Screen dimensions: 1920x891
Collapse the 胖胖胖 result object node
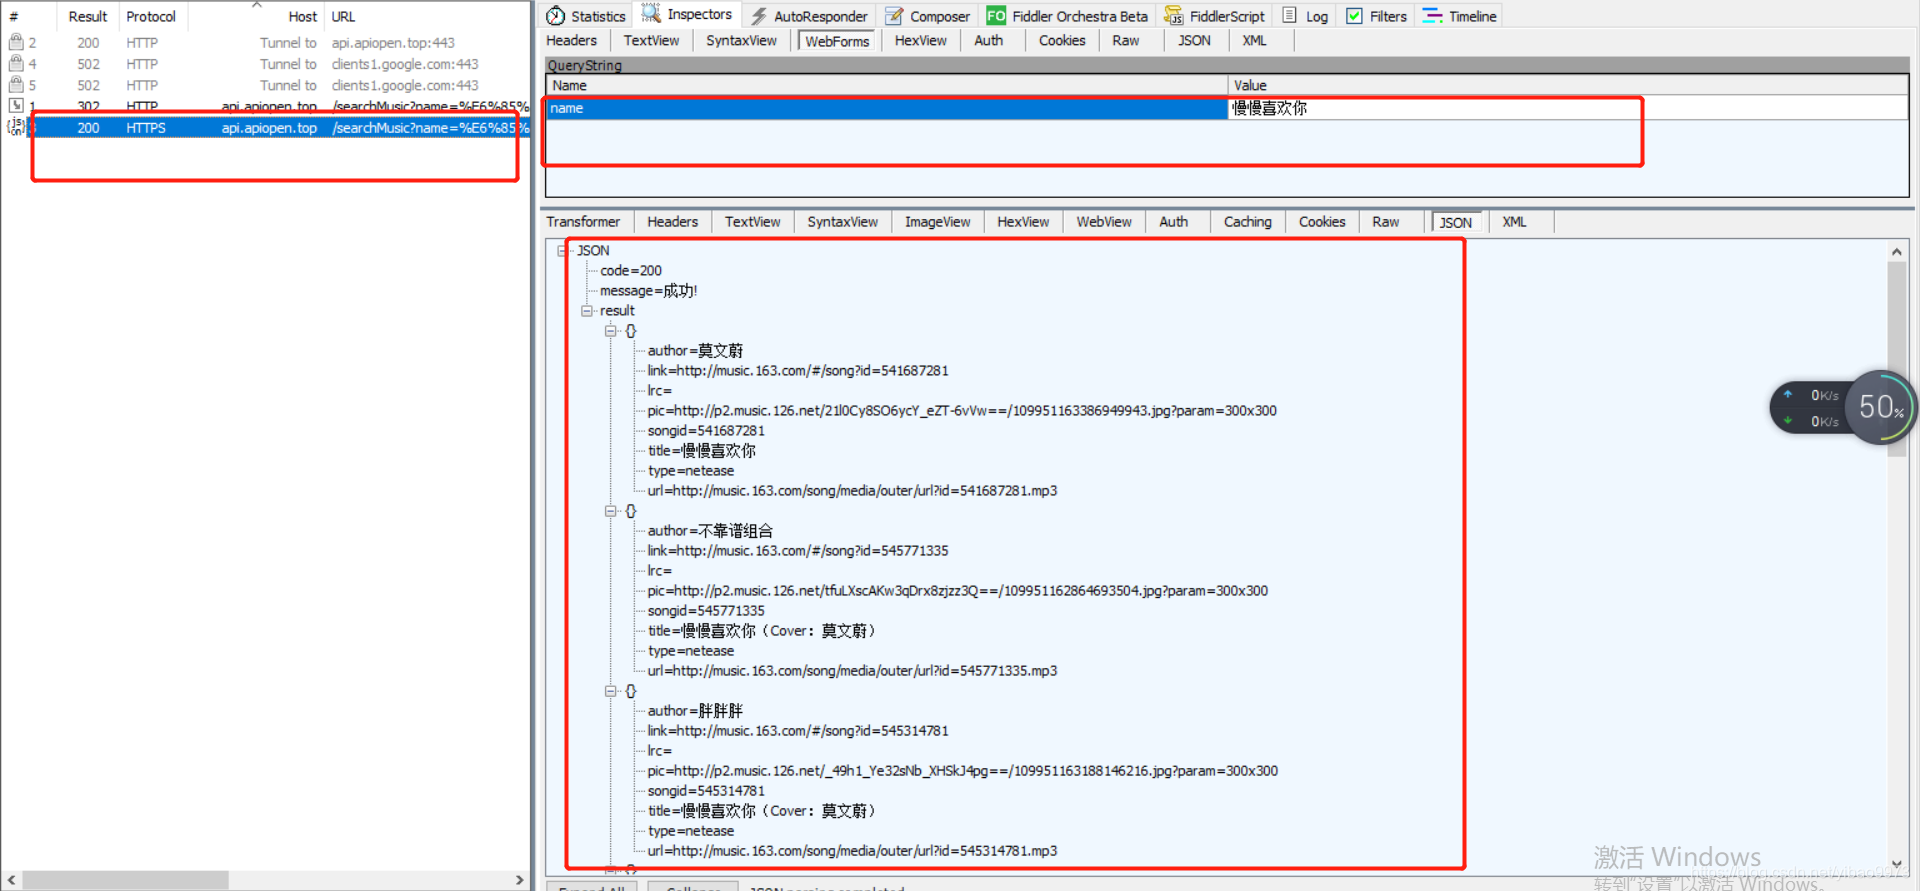[611, 691]
